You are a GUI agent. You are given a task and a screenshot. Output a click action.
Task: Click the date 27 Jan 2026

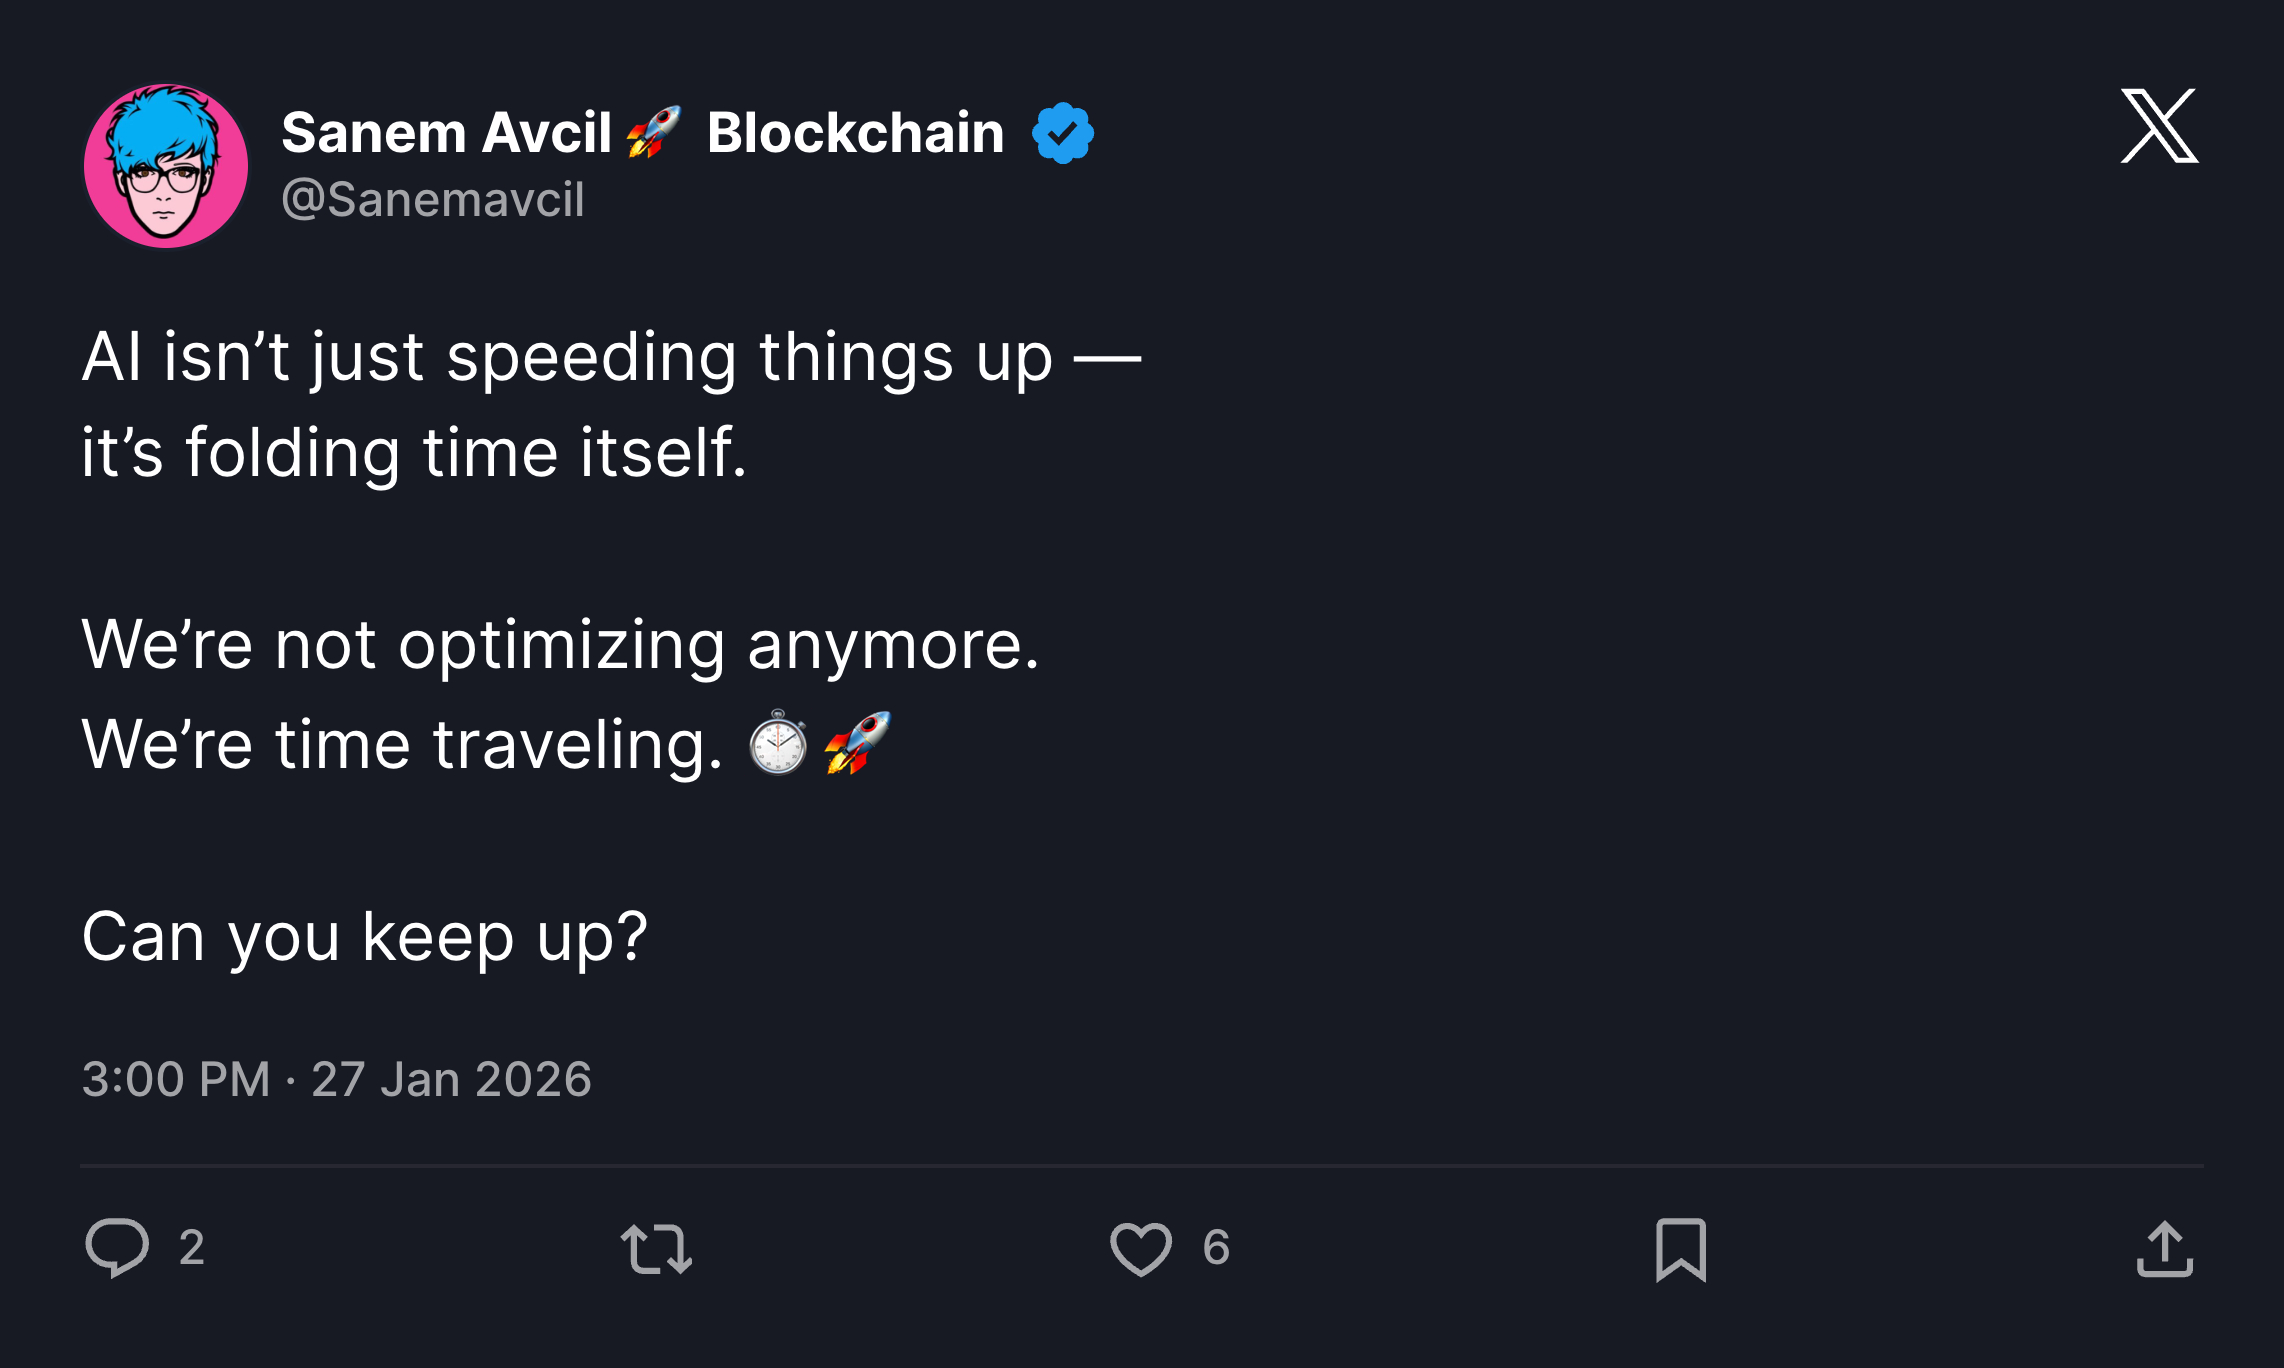pos(450,1079)
